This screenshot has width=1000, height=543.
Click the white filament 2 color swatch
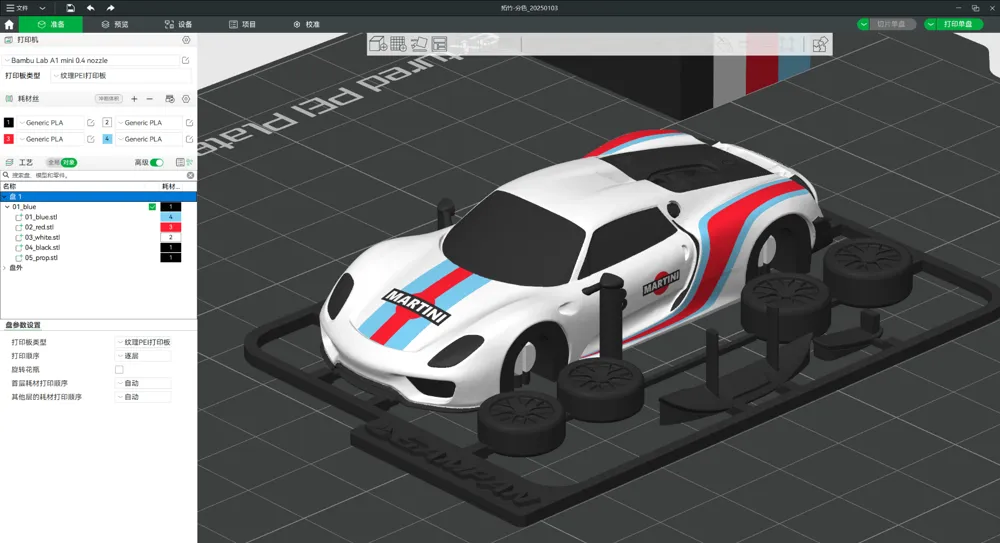[x=107, y=123]
